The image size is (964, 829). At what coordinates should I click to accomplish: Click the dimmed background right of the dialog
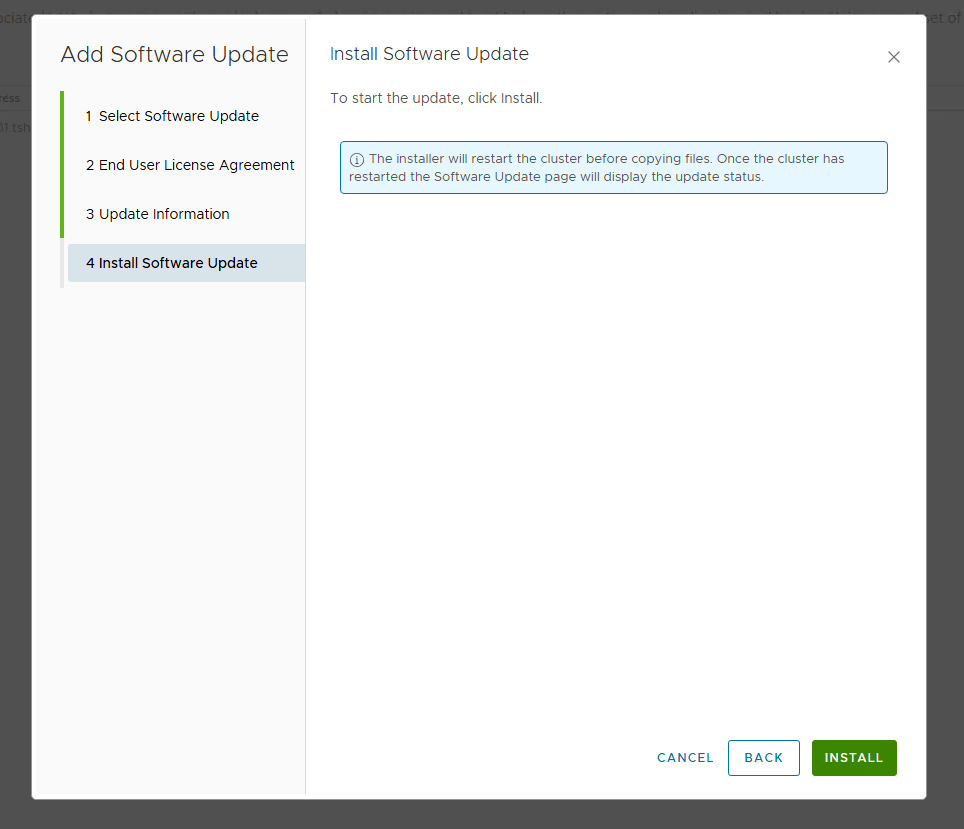(x=945, y=450)
